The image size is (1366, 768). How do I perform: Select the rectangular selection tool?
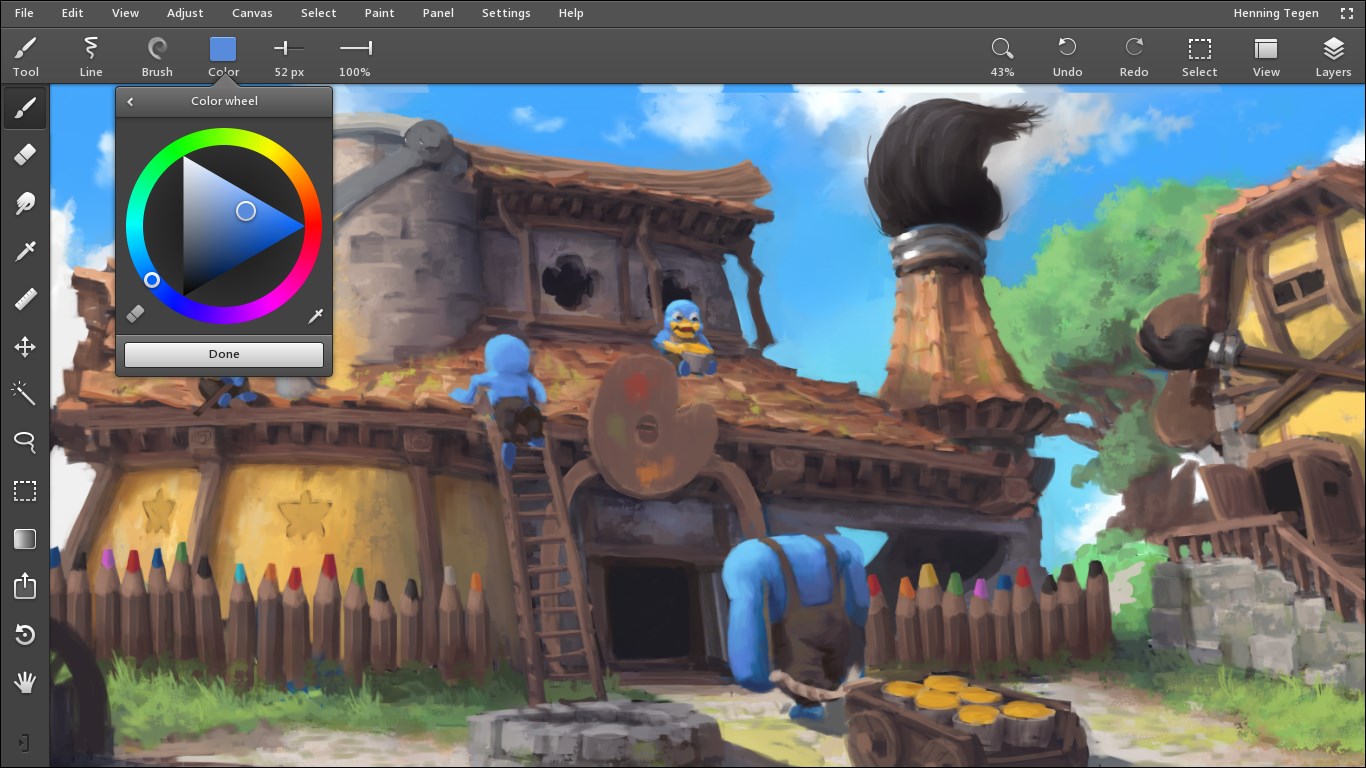click(24, 490)
